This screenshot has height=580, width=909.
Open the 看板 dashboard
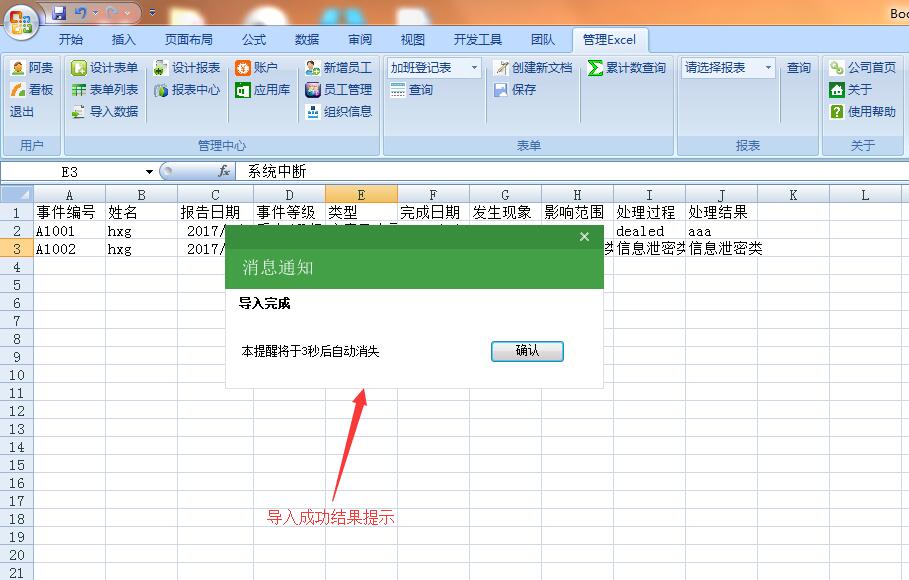pyautogui.click(x=32, y=90)
